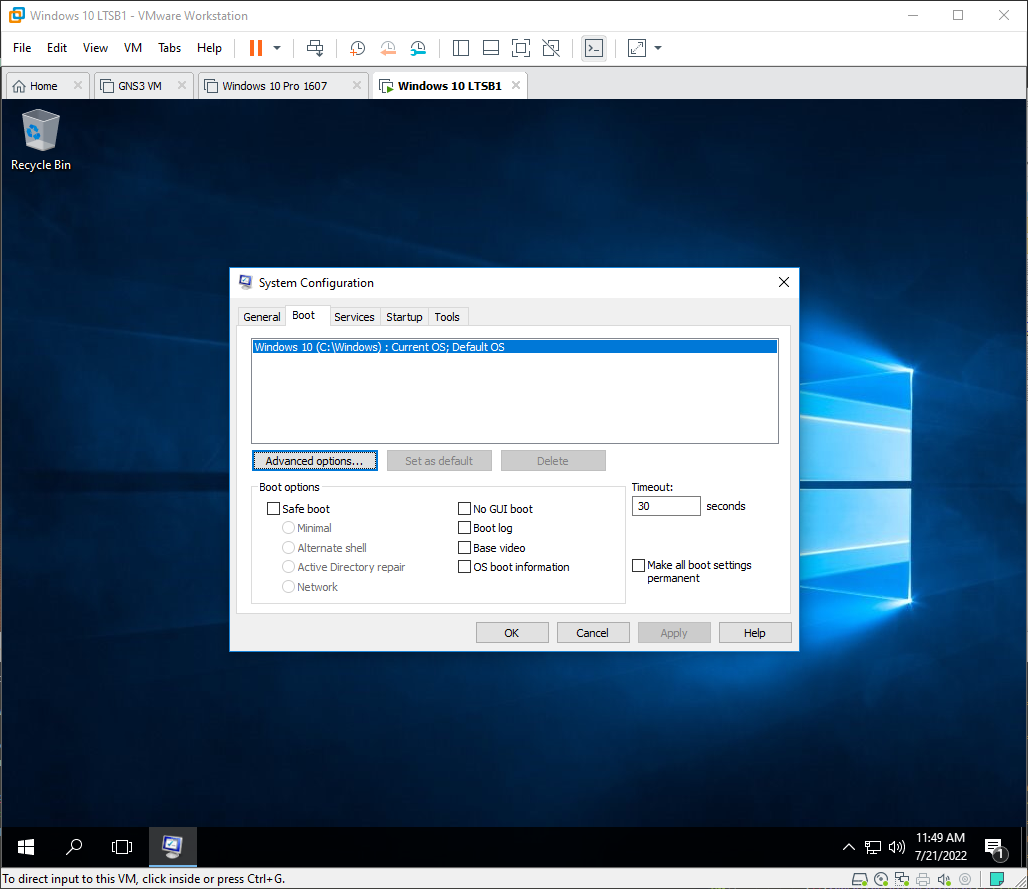Click the Timeout seconds input field

click(x=666, y=506)
